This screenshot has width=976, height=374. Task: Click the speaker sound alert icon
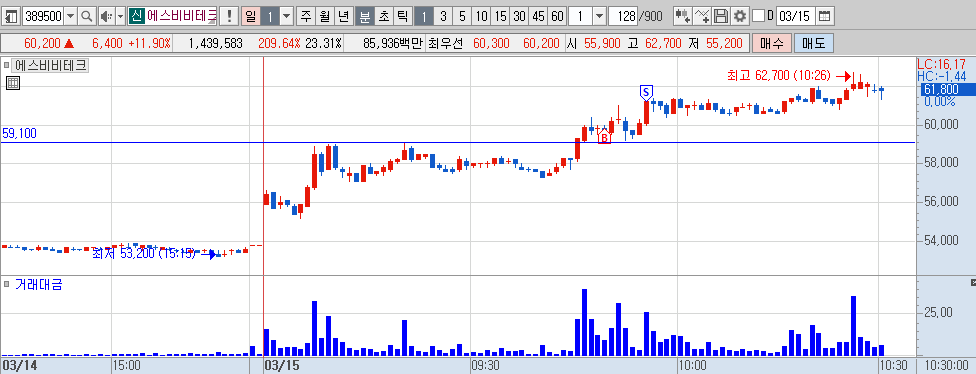(106, 16)
